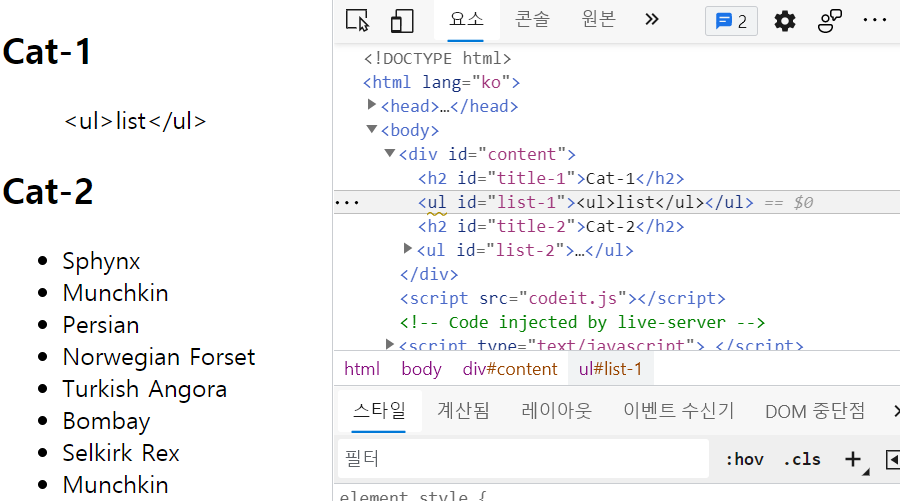The height and width of the screenshot is (501, 900).
Task: Open the 계산됨 pane tab
Action: pos(463,411)
